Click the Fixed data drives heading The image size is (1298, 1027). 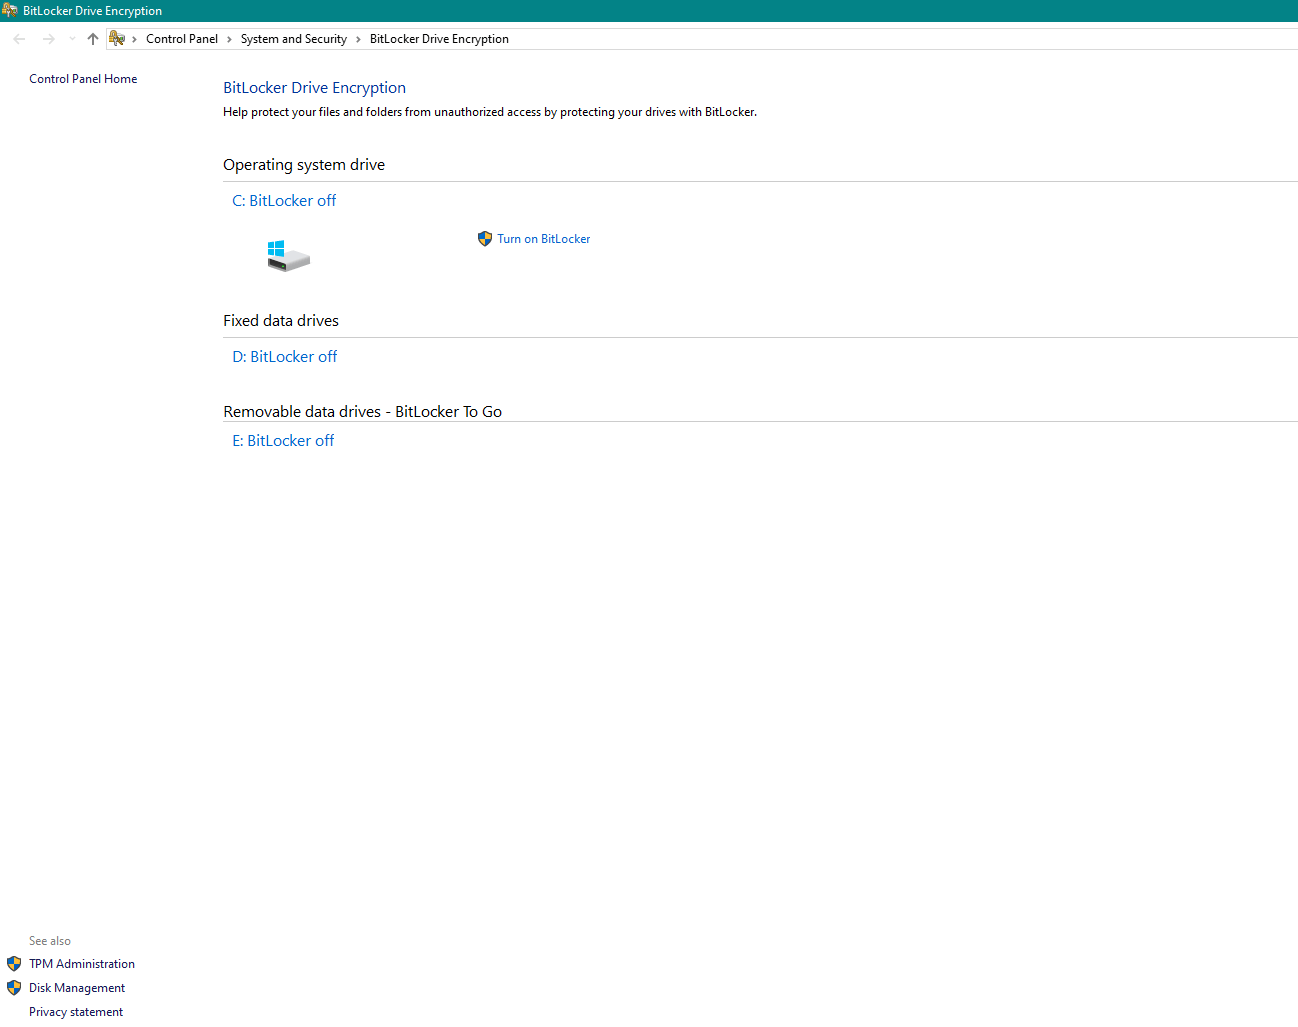(281, 321)
